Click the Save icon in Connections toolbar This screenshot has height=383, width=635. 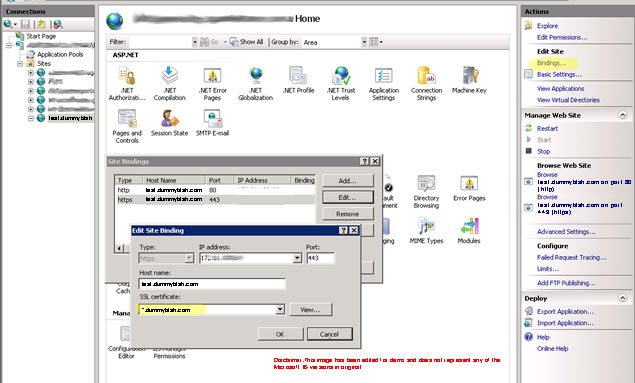[26, 24]
